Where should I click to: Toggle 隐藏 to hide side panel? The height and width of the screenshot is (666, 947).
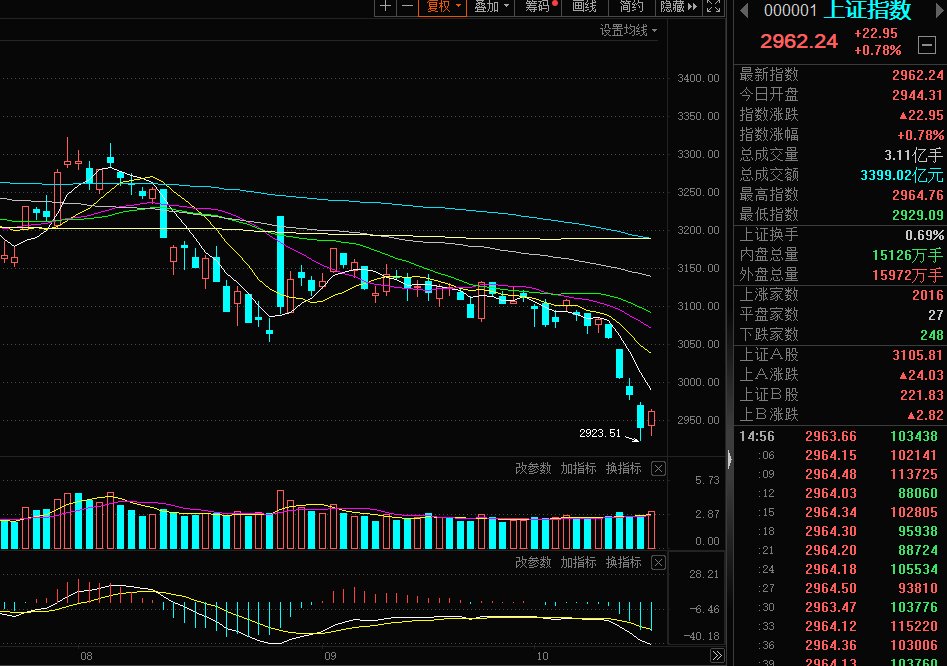click(x=678, y=7)
